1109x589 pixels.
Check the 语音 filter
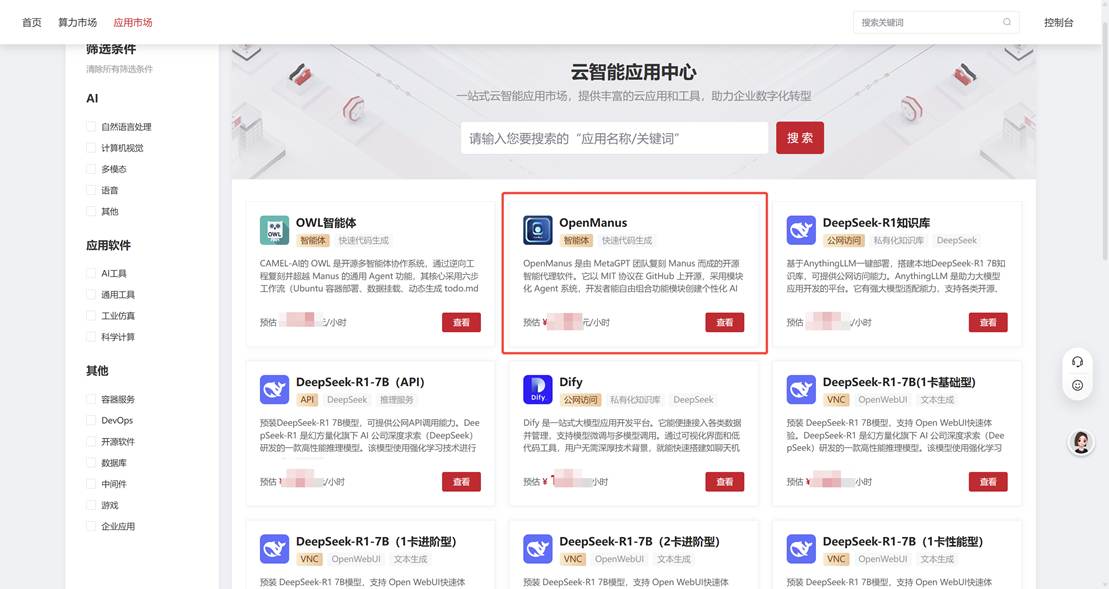[x=91, y=190]
